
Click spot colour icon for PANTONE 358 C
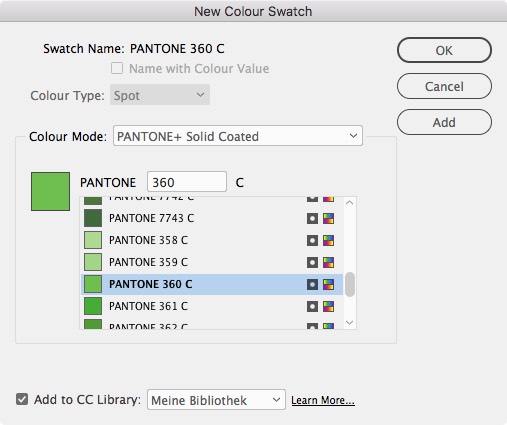tap(312, 240)
